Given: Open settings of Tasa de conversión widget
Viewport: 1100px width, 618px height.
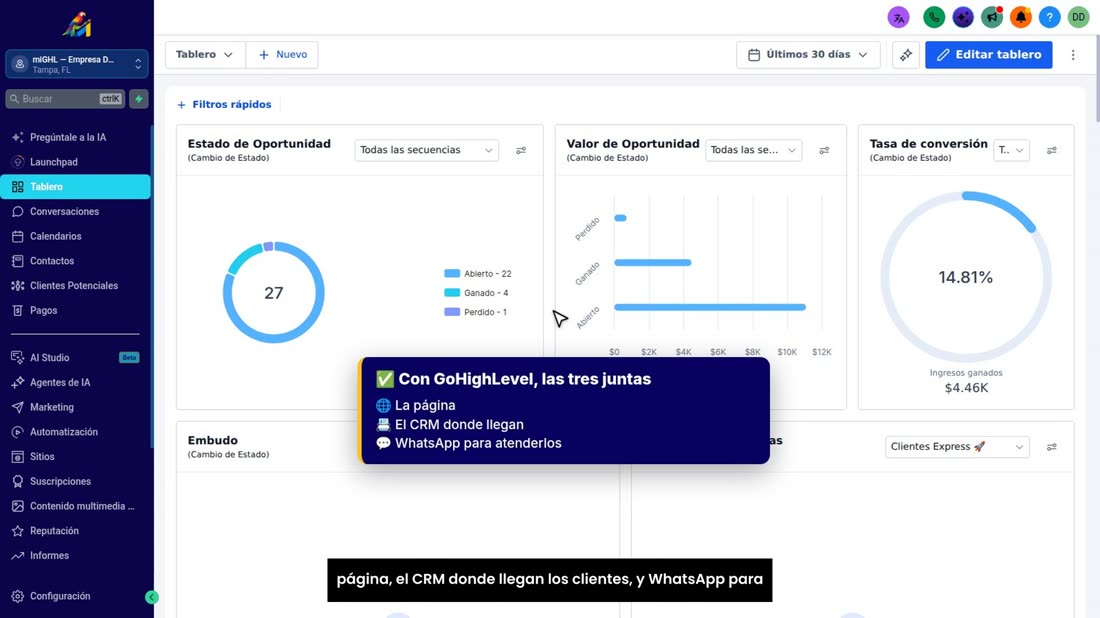Looking at the screenshot, I should point(1052,150).
